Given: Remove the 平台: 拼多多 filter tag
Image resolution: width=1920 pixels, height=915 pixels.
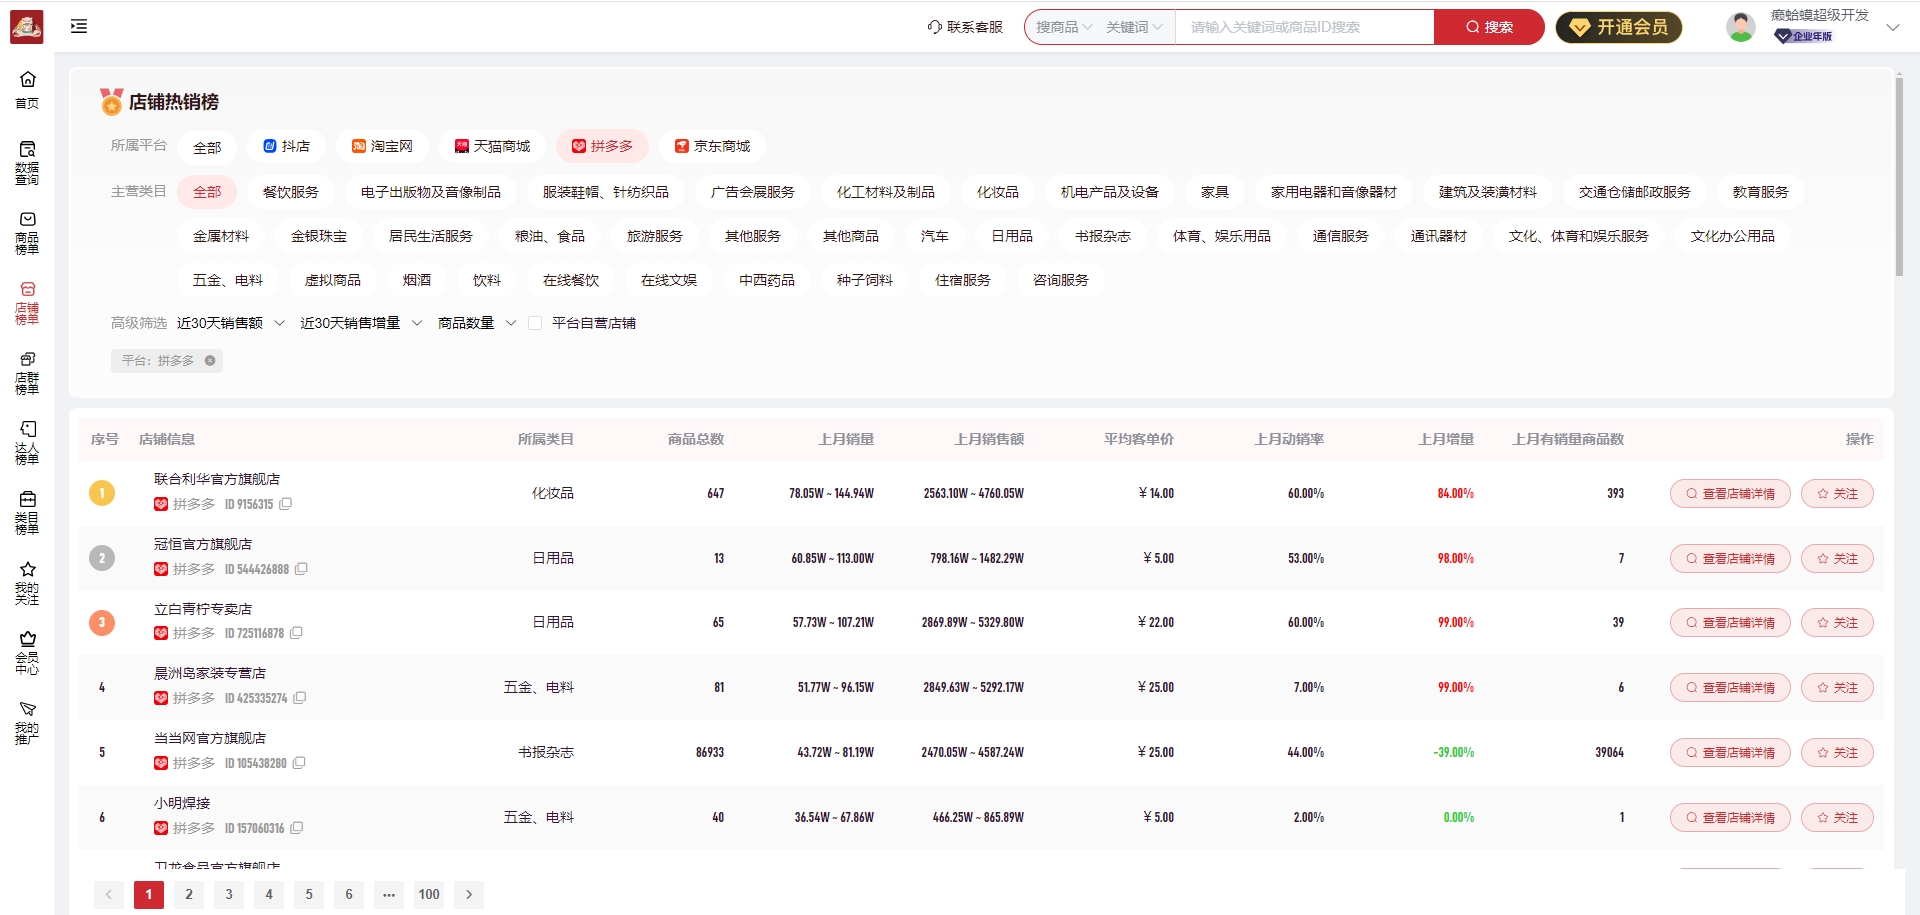Looking at the screenshot, I should (210, 361).
